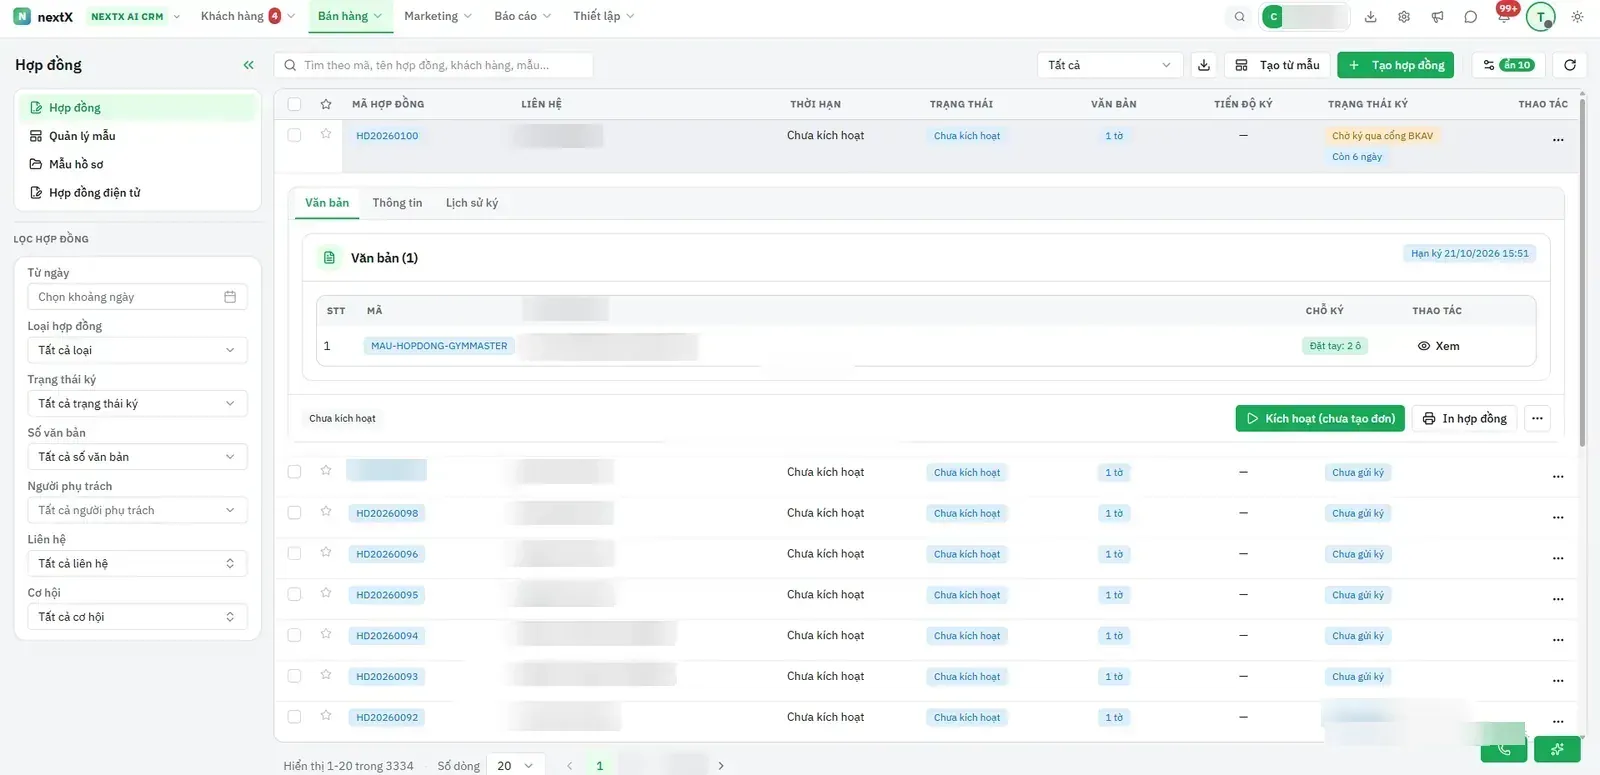Tick checkbox for HD20260100 row
This screenshot has height=775, width=1600.
294,135
